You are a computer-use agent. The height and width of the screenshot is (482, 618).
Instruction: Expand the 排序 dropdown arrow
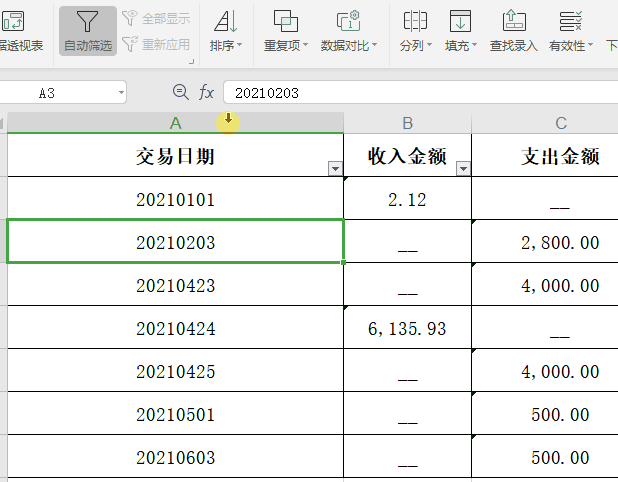(x=239, y=45)
